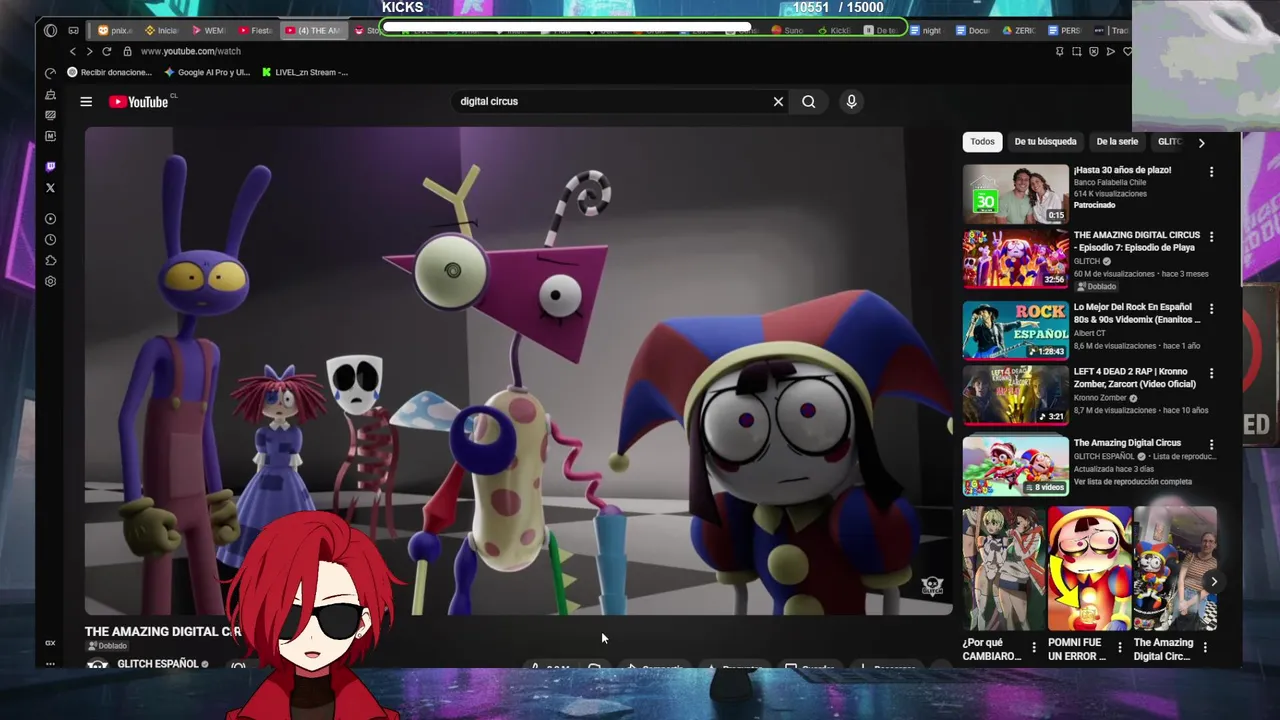1280x720 pixels.
Task: Open the YouTube hamburger guide menu
Action: pyautogui.click(x=86, y=101)
